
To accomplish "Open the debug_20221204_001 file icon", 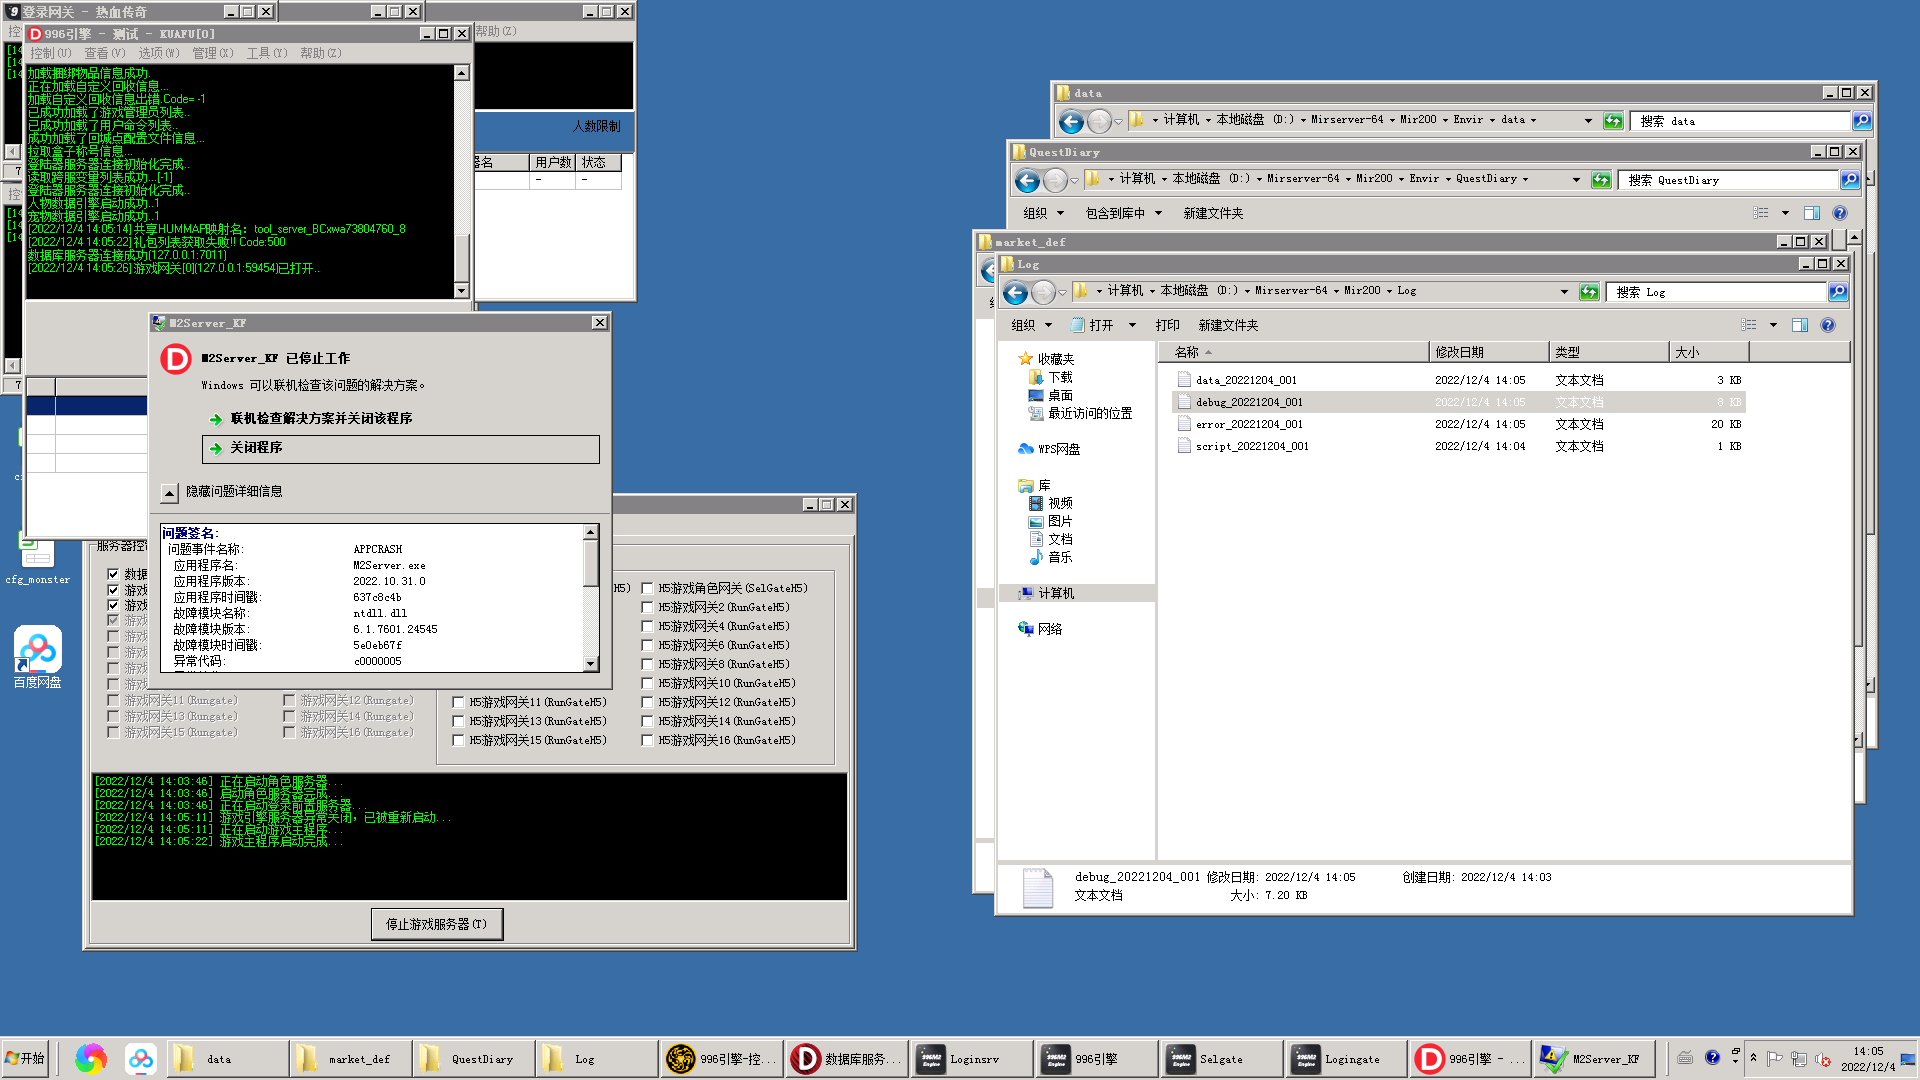I will click(1184, 402).
